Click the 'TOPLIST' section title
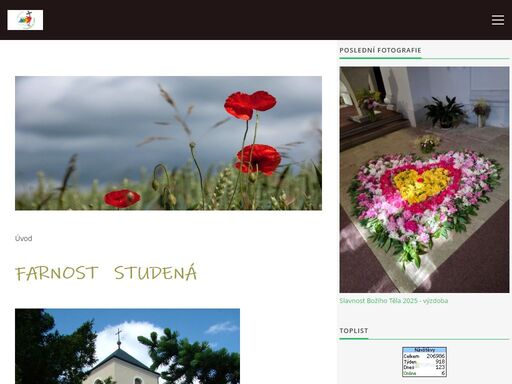 [x=354, y=331]
